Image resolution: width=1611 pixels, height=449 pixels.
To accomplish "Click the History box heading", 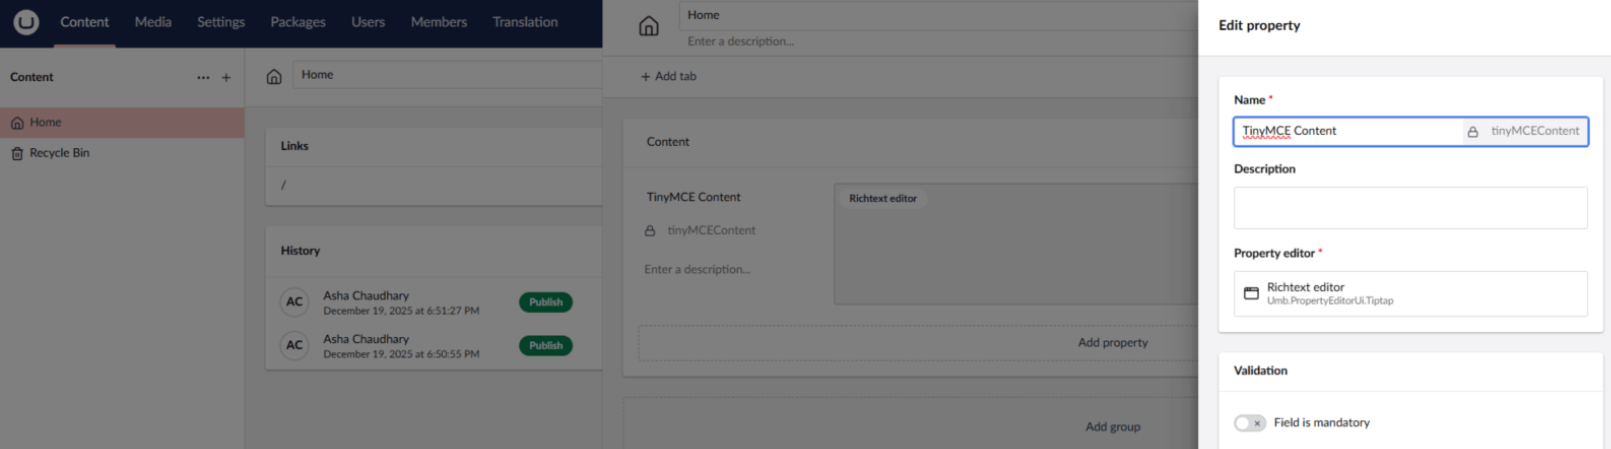I will pos(300,251).
